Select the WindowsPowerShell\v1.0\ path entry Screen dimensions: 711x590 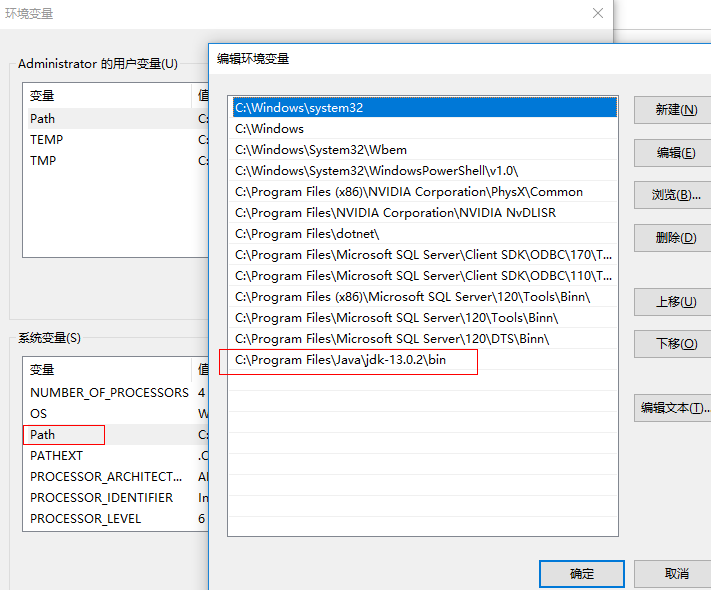424,171
